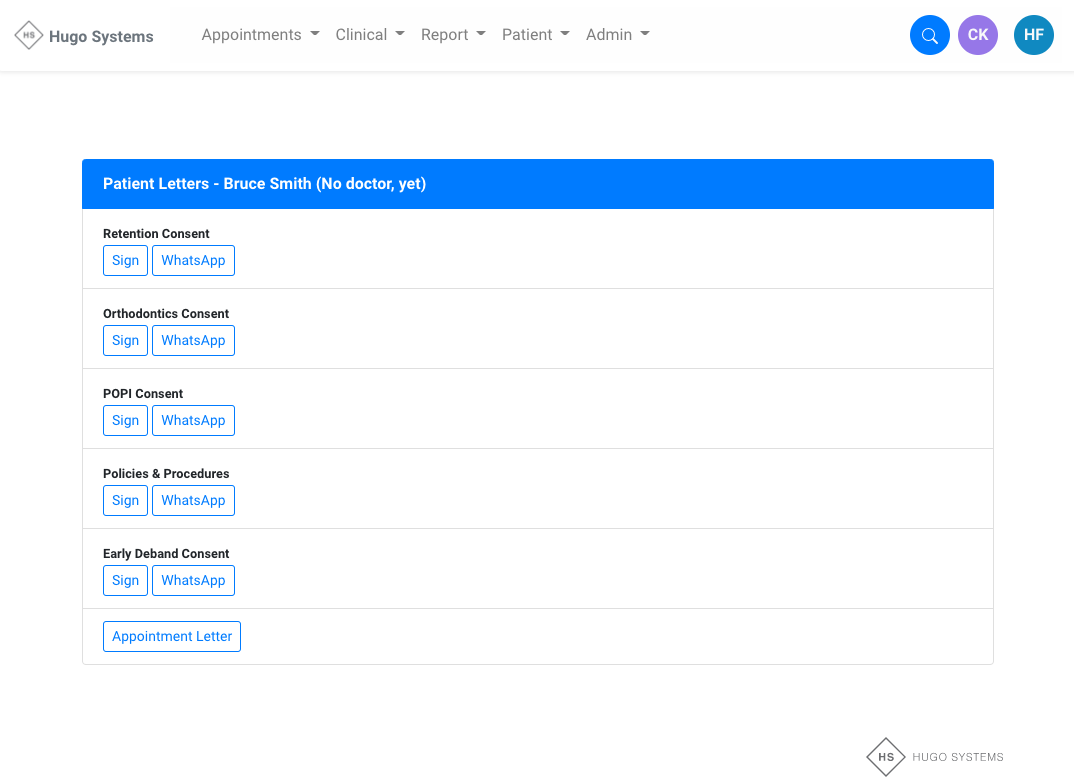Sign the Orthodontics Consent letter
The width and height of the screenshot is (1074, 780).
coord(125,340)
